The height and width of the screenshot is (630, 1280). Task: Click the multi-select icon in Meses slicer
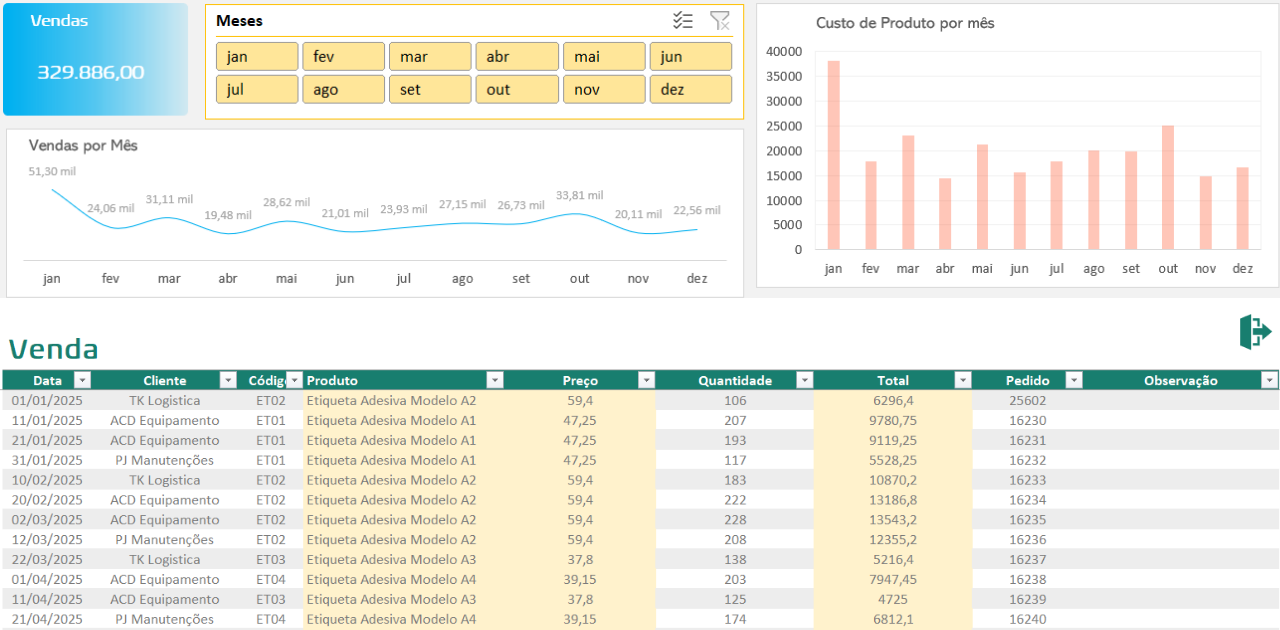[683, 21]
